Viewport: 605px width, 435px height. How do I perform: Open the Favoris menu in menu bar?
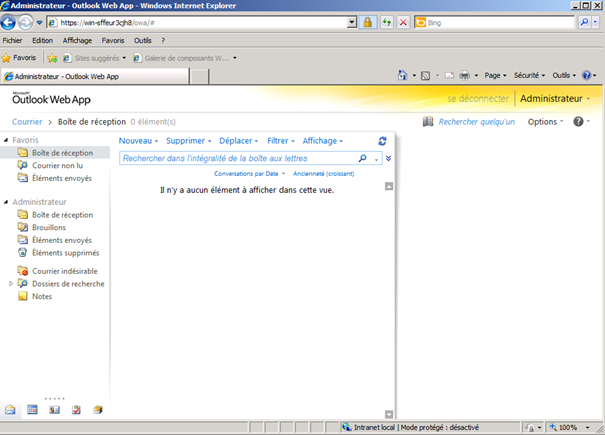[x=113, y=41]
